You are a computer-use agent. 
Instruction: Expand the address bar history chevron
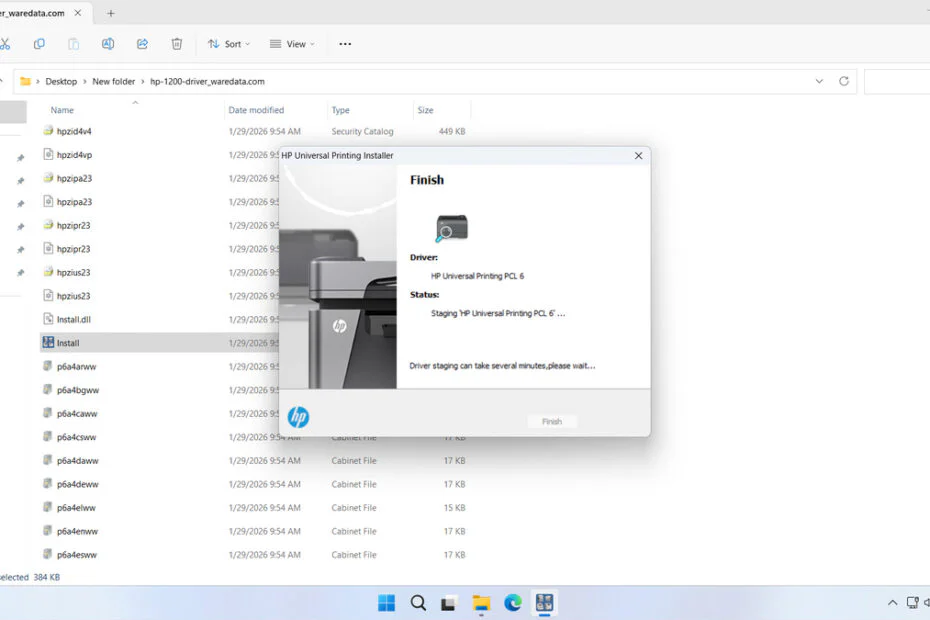819,81
